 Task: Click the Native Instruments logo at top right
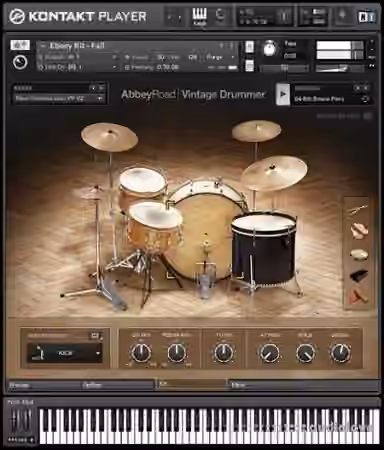(367, 16)
